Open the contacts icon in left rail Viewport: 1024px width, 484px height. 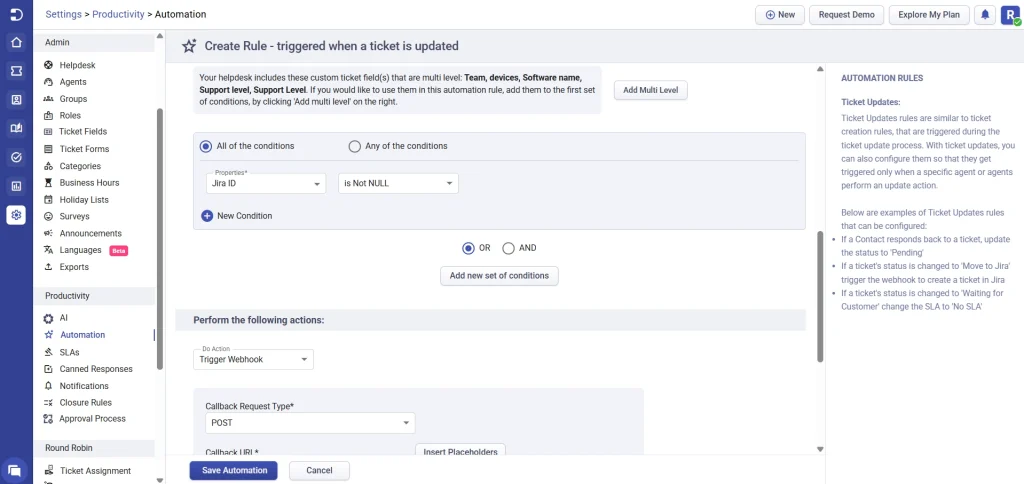[16, 100]
